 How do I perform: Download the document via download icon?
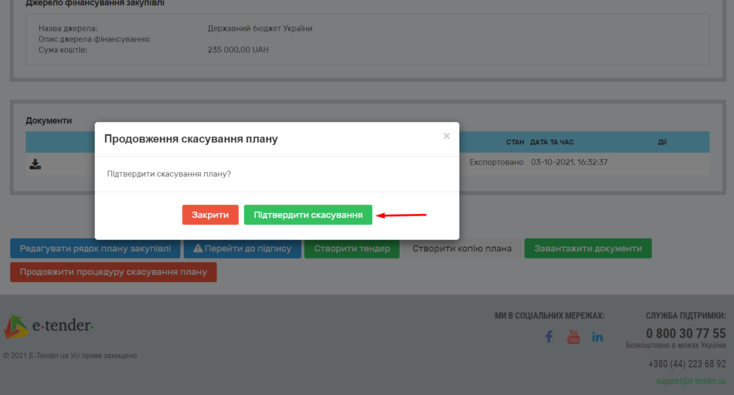[x=35, y=164]
